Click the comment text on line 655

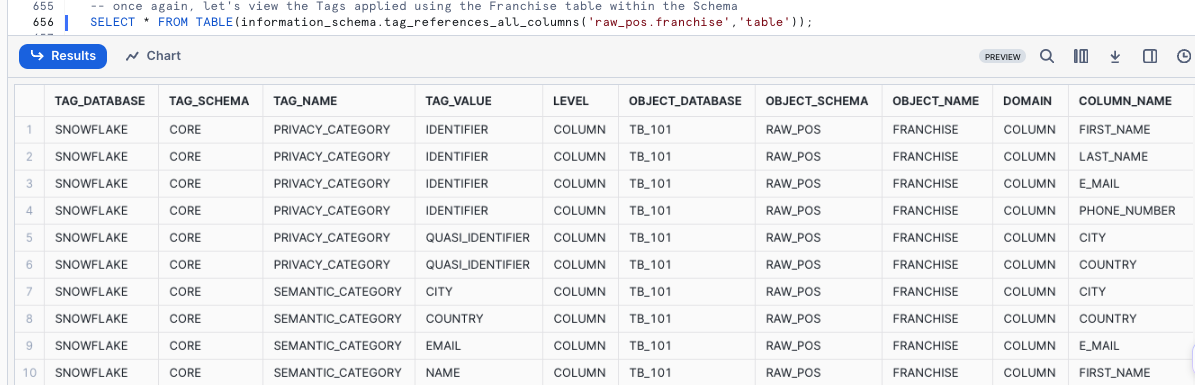click(414, 6)
